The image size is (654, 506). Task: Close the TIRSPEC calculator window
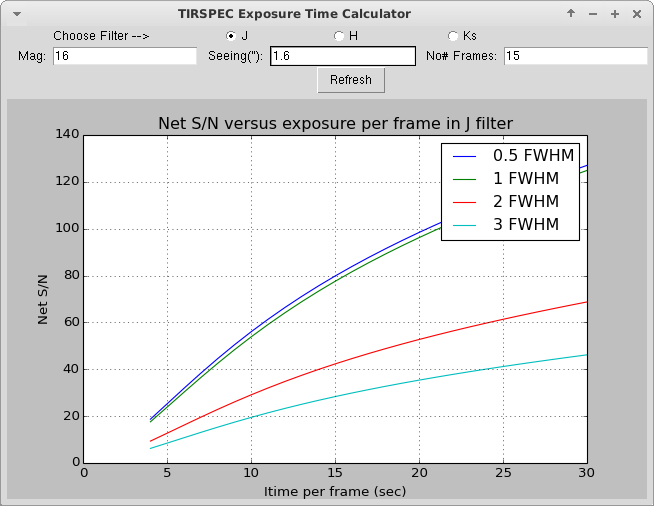pos(636,14)
